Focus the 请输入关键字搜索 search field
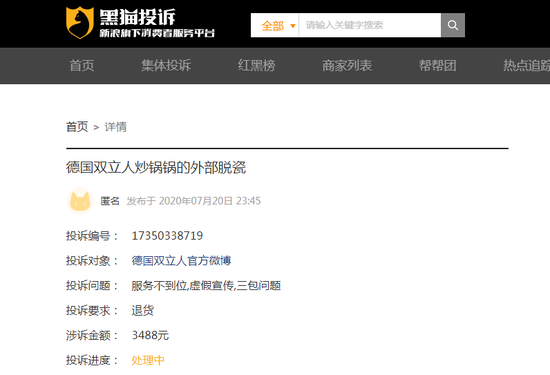The width and height of the screenshot is (550, 375). (x=370, y=25)
